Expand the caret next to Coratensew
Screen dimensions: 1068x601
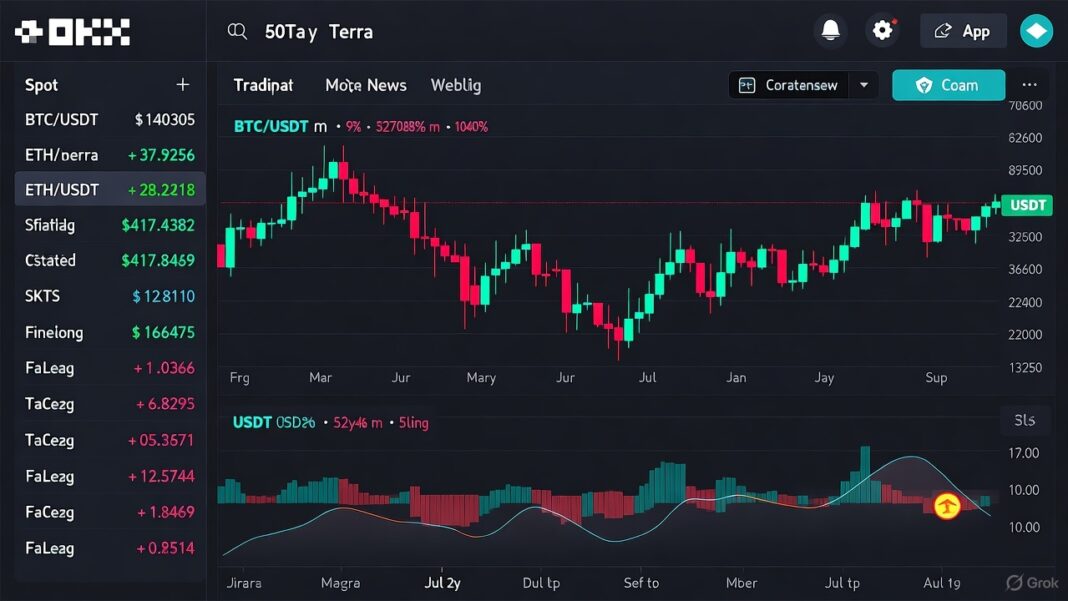(864, 85)
